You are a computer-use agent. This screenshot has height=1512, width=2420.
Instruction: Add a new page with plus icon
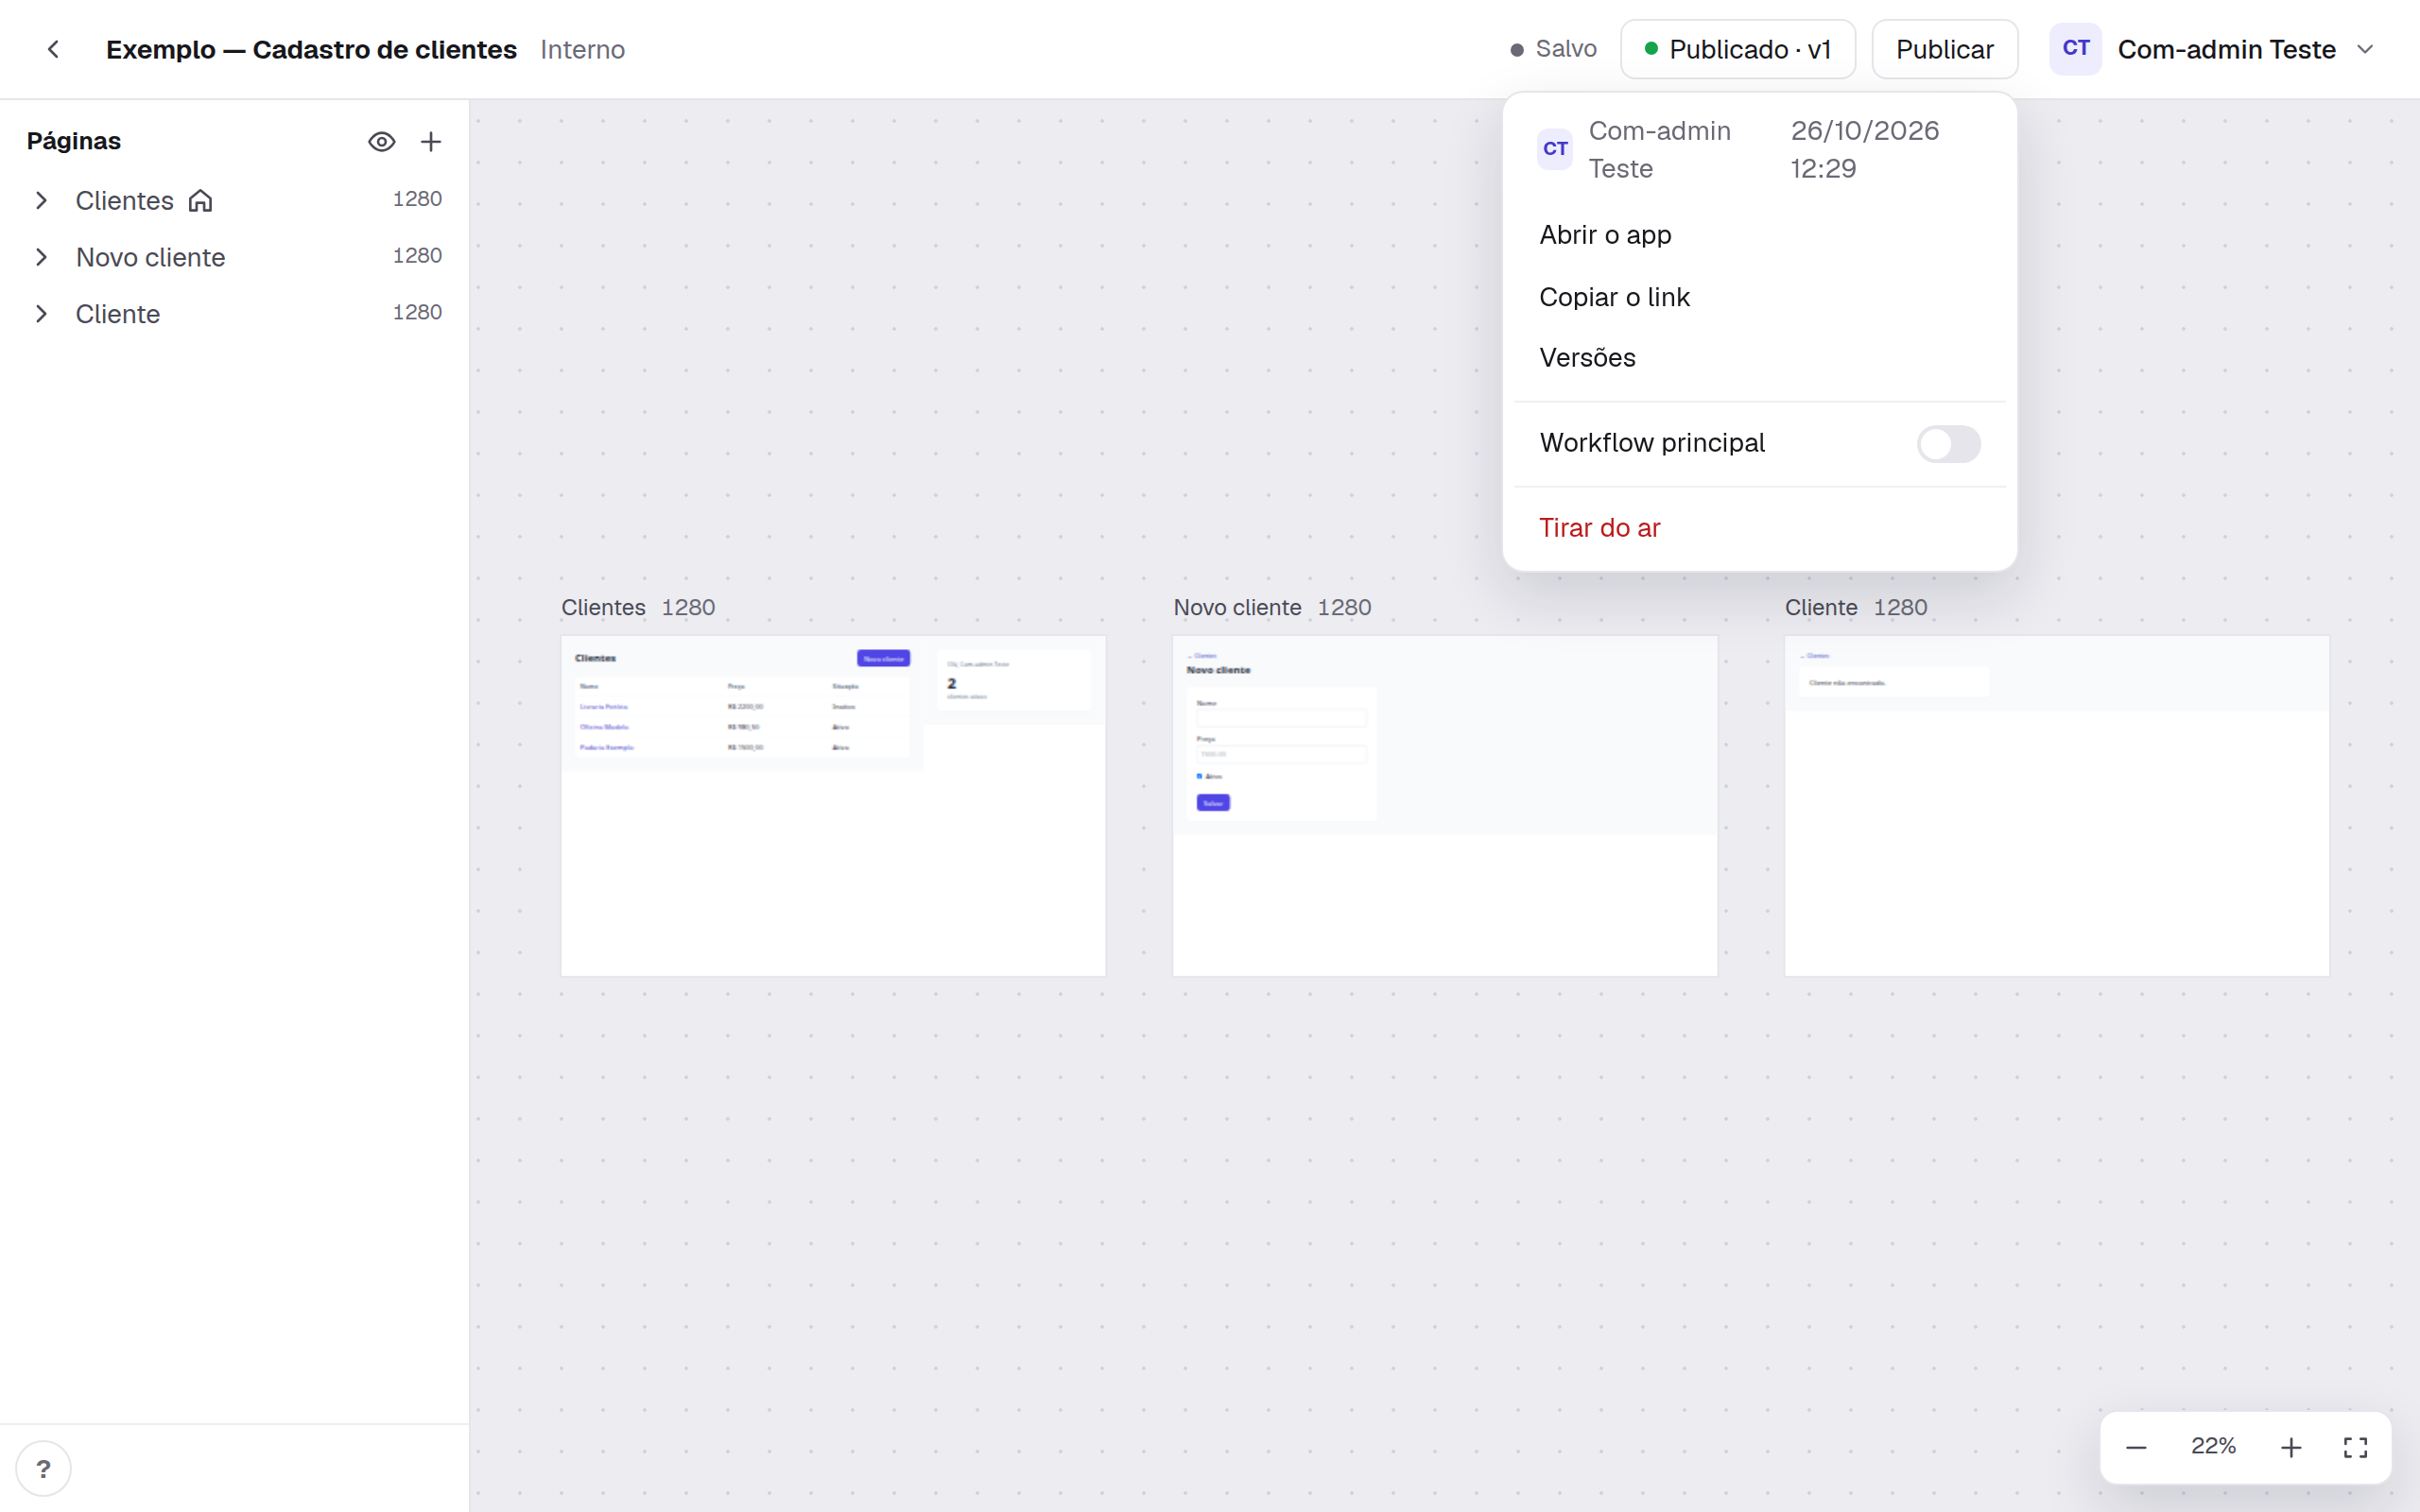(431, 142)
